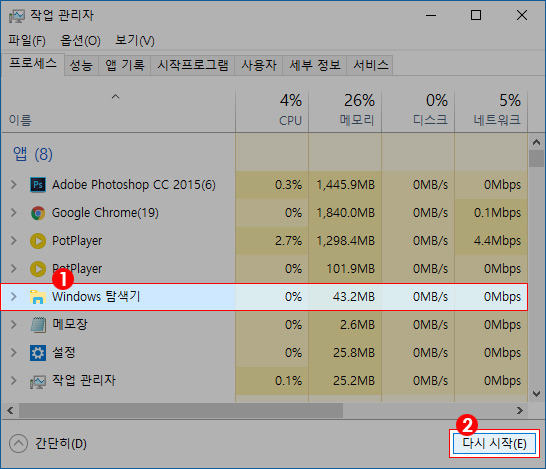The image size is (546, 469).
Task: Click the sort arrow above 이름 column
Action: click(x=115, y=96)
